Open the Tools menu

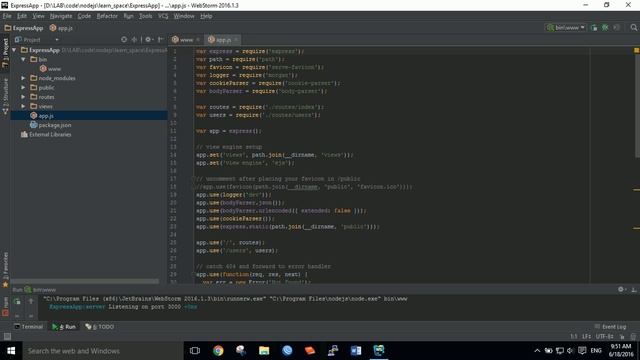click(145, 16)
